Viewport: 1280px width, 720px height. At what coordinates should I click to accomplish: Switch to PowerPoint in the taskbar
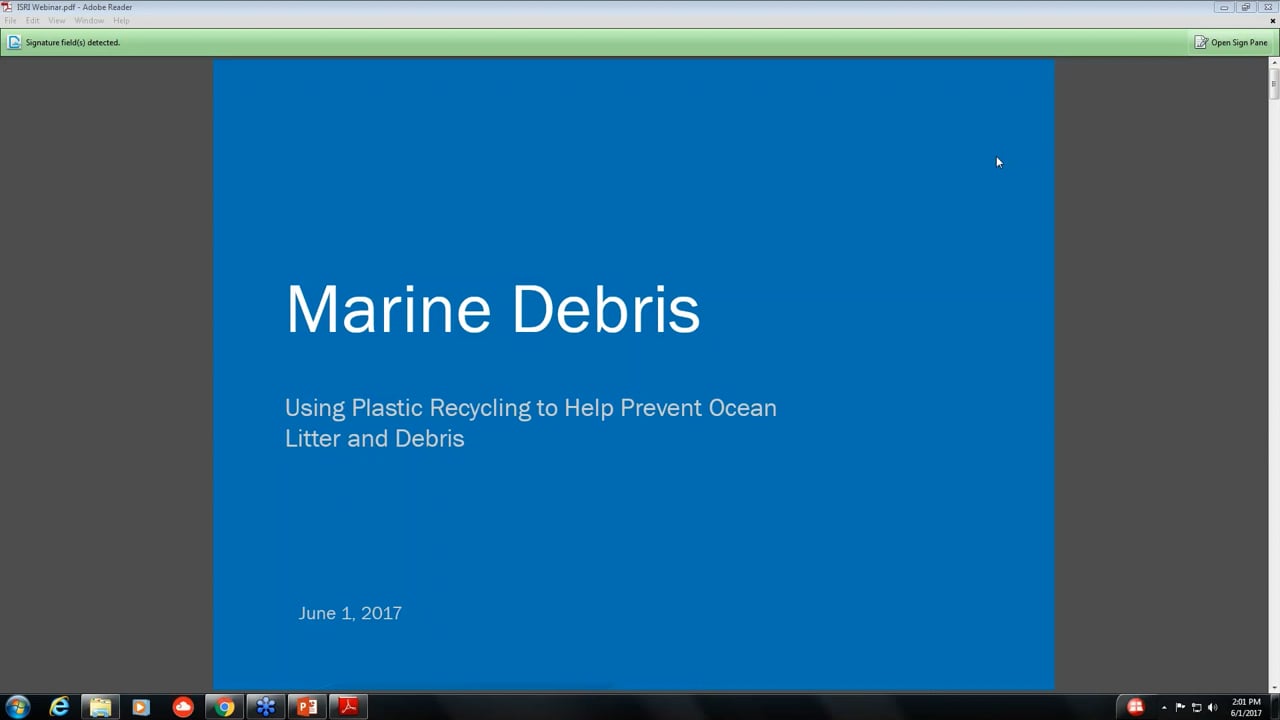[307, 707]
